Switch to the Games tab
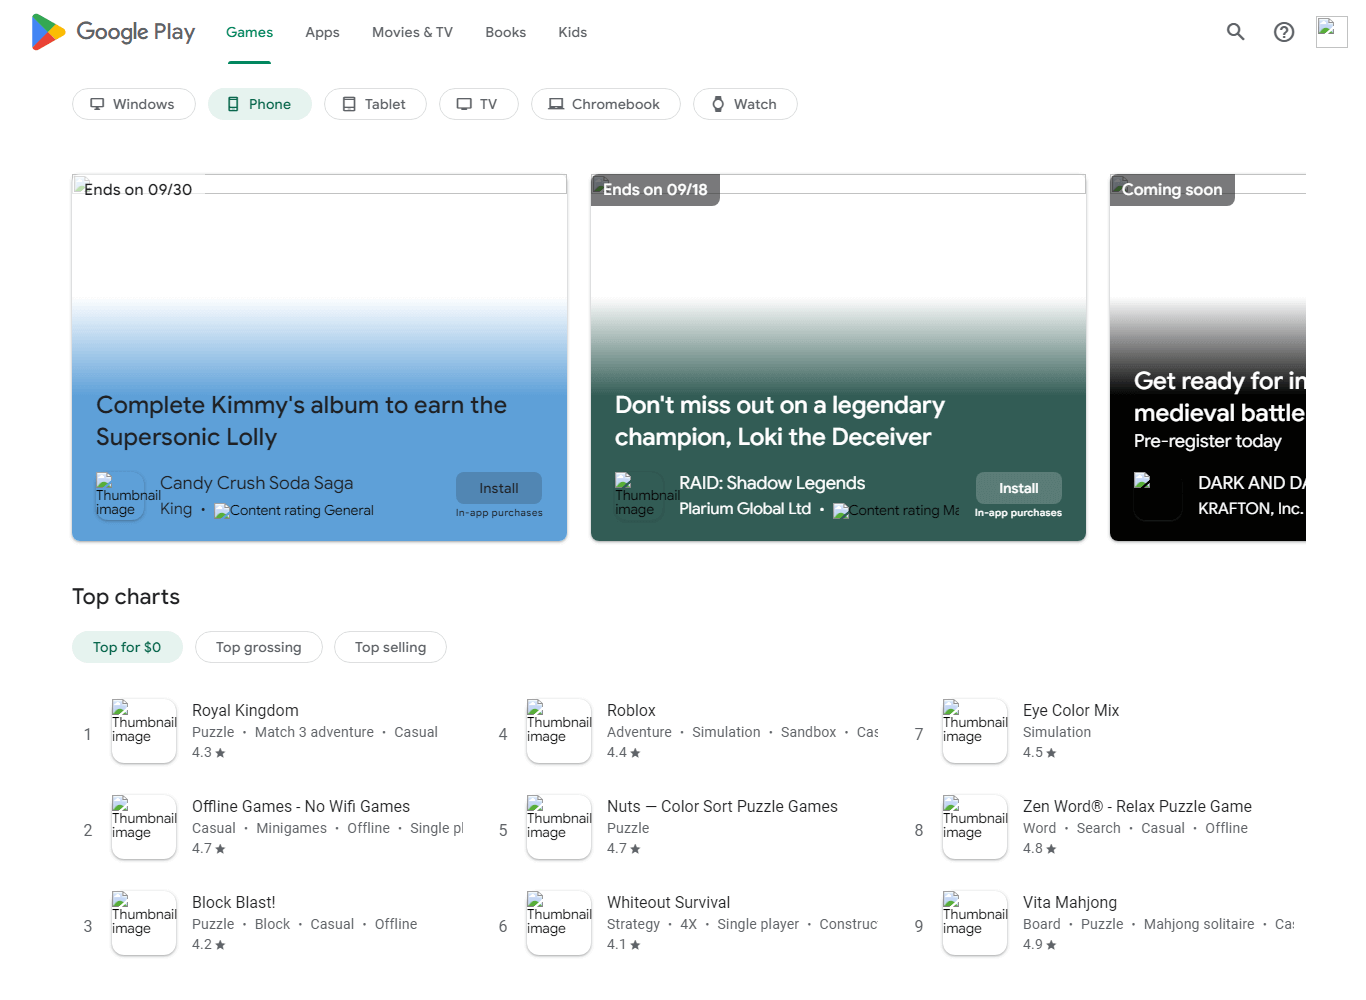Viewport: 1366px width, 1000px height. pyautogui.click(x=249, y=32)
